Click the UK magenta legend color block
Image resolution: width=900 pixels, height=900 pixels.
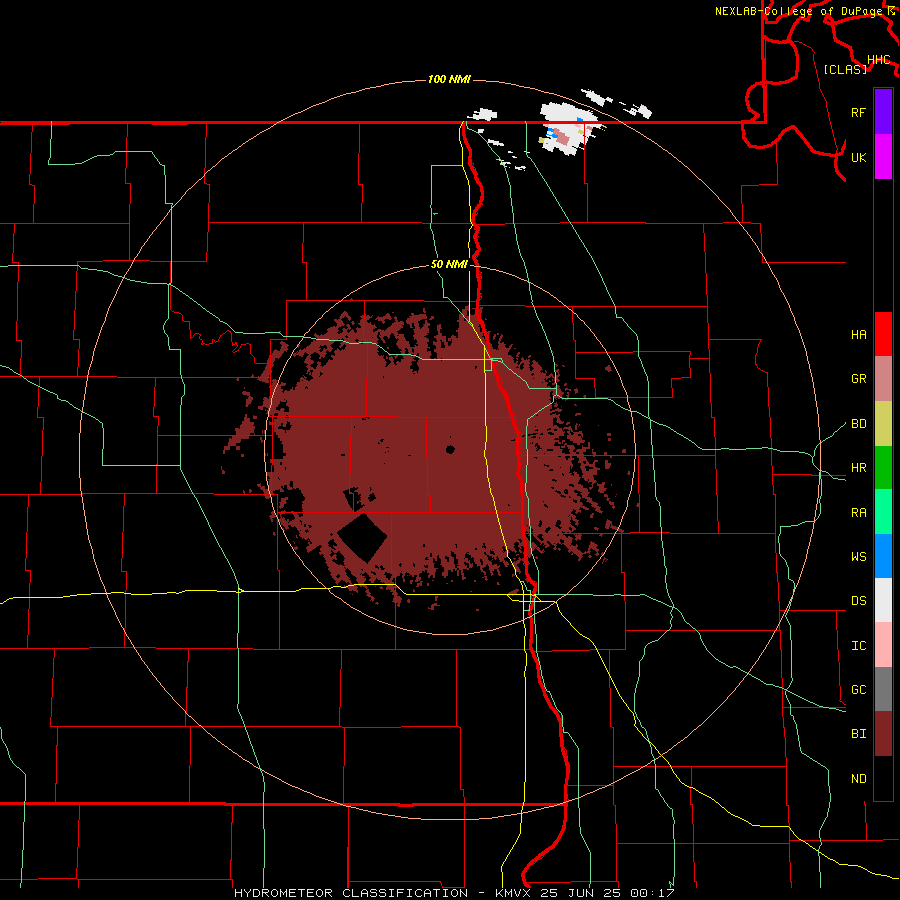(883, 157)
